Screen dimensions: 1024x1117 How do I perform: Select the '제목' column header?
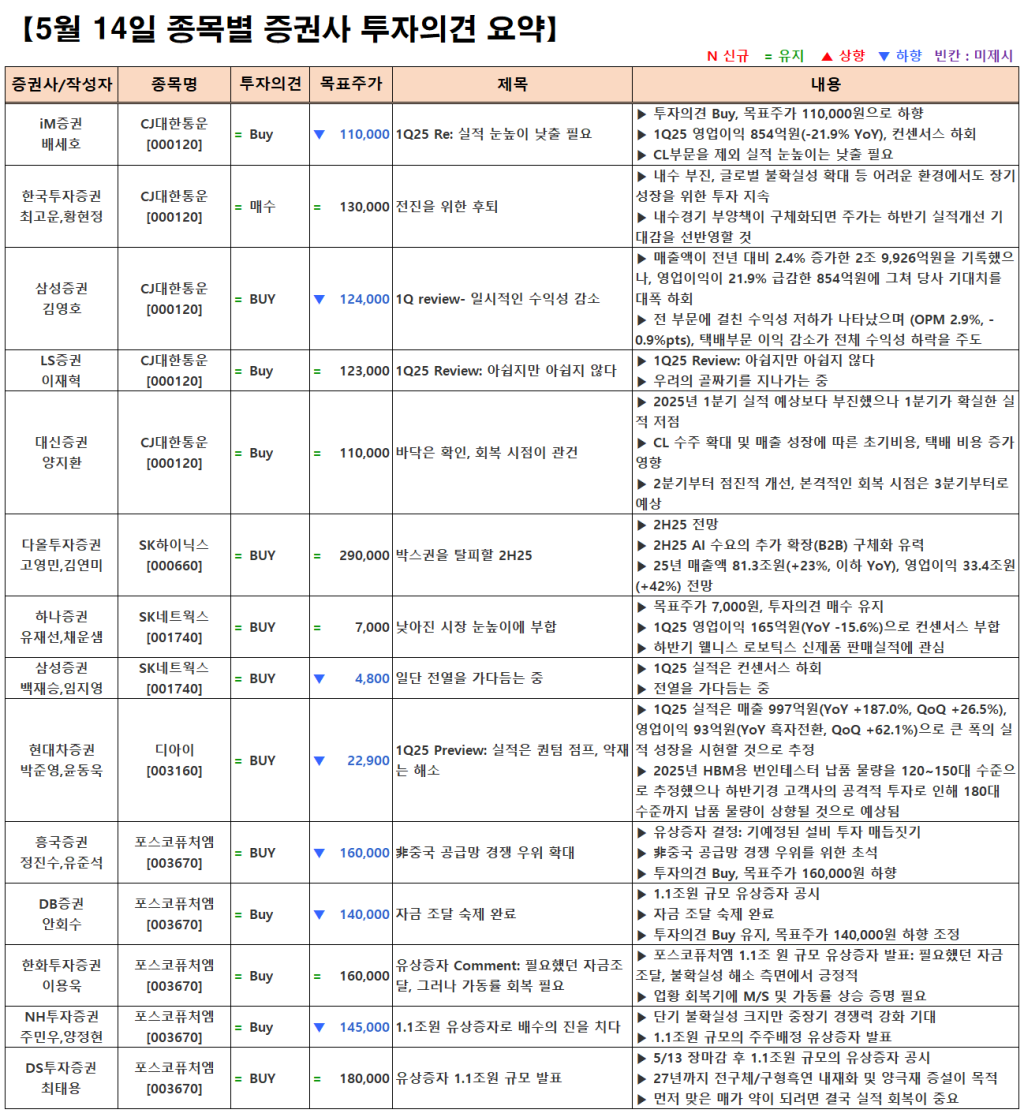512,85
